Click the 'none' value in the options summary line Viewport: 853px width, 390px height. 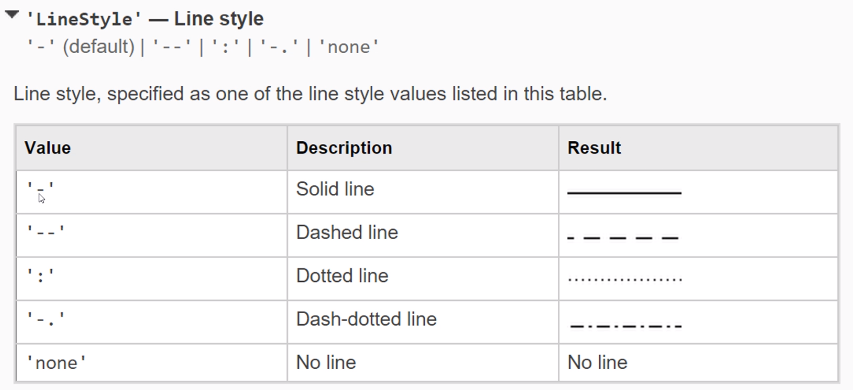[348, 47]
